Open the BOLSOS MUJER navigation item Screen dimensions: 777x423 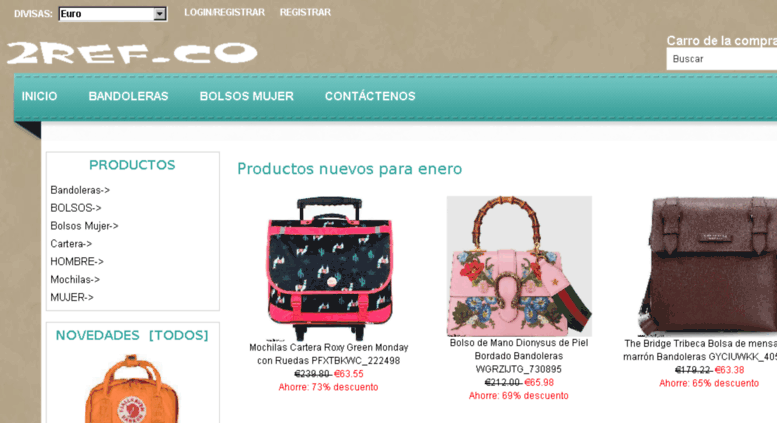point(247,96)
